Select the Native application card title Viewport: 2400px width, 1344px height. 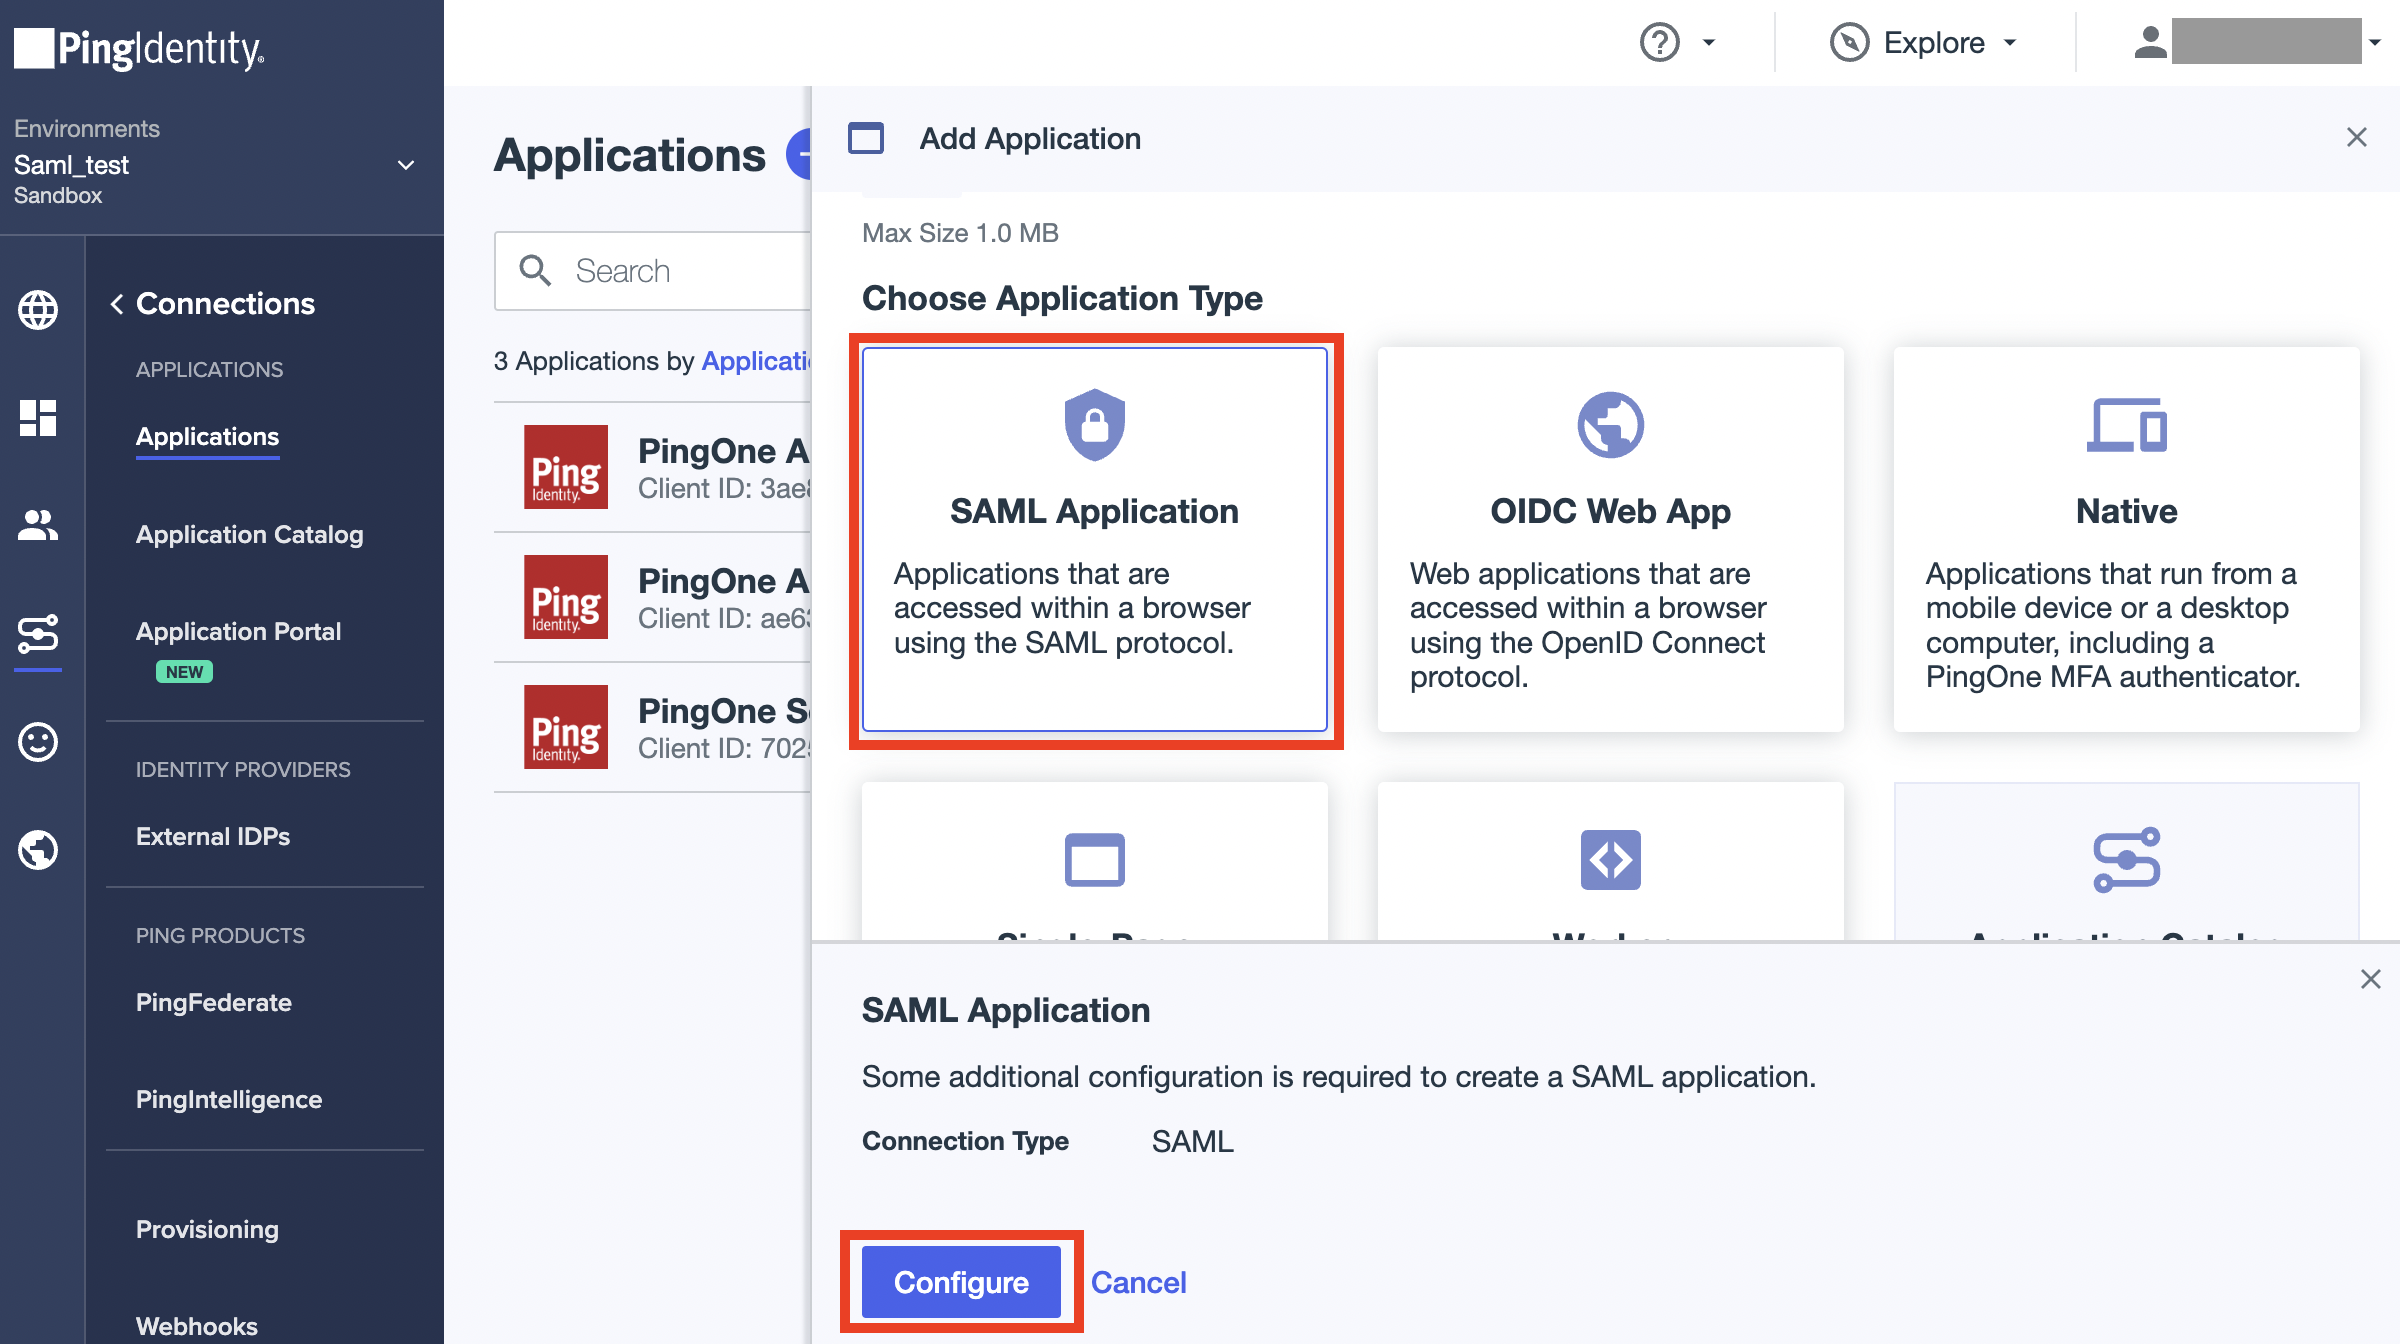point(2127,511)
